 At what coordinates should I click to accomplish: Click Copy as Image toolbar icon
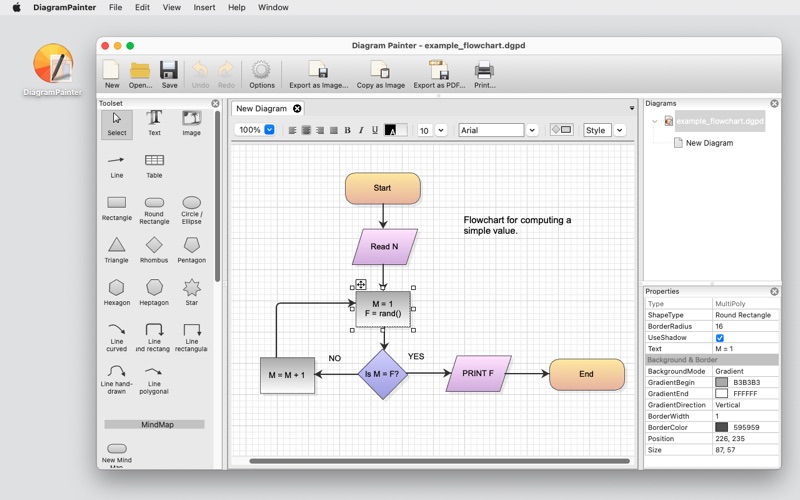point(381,74)
